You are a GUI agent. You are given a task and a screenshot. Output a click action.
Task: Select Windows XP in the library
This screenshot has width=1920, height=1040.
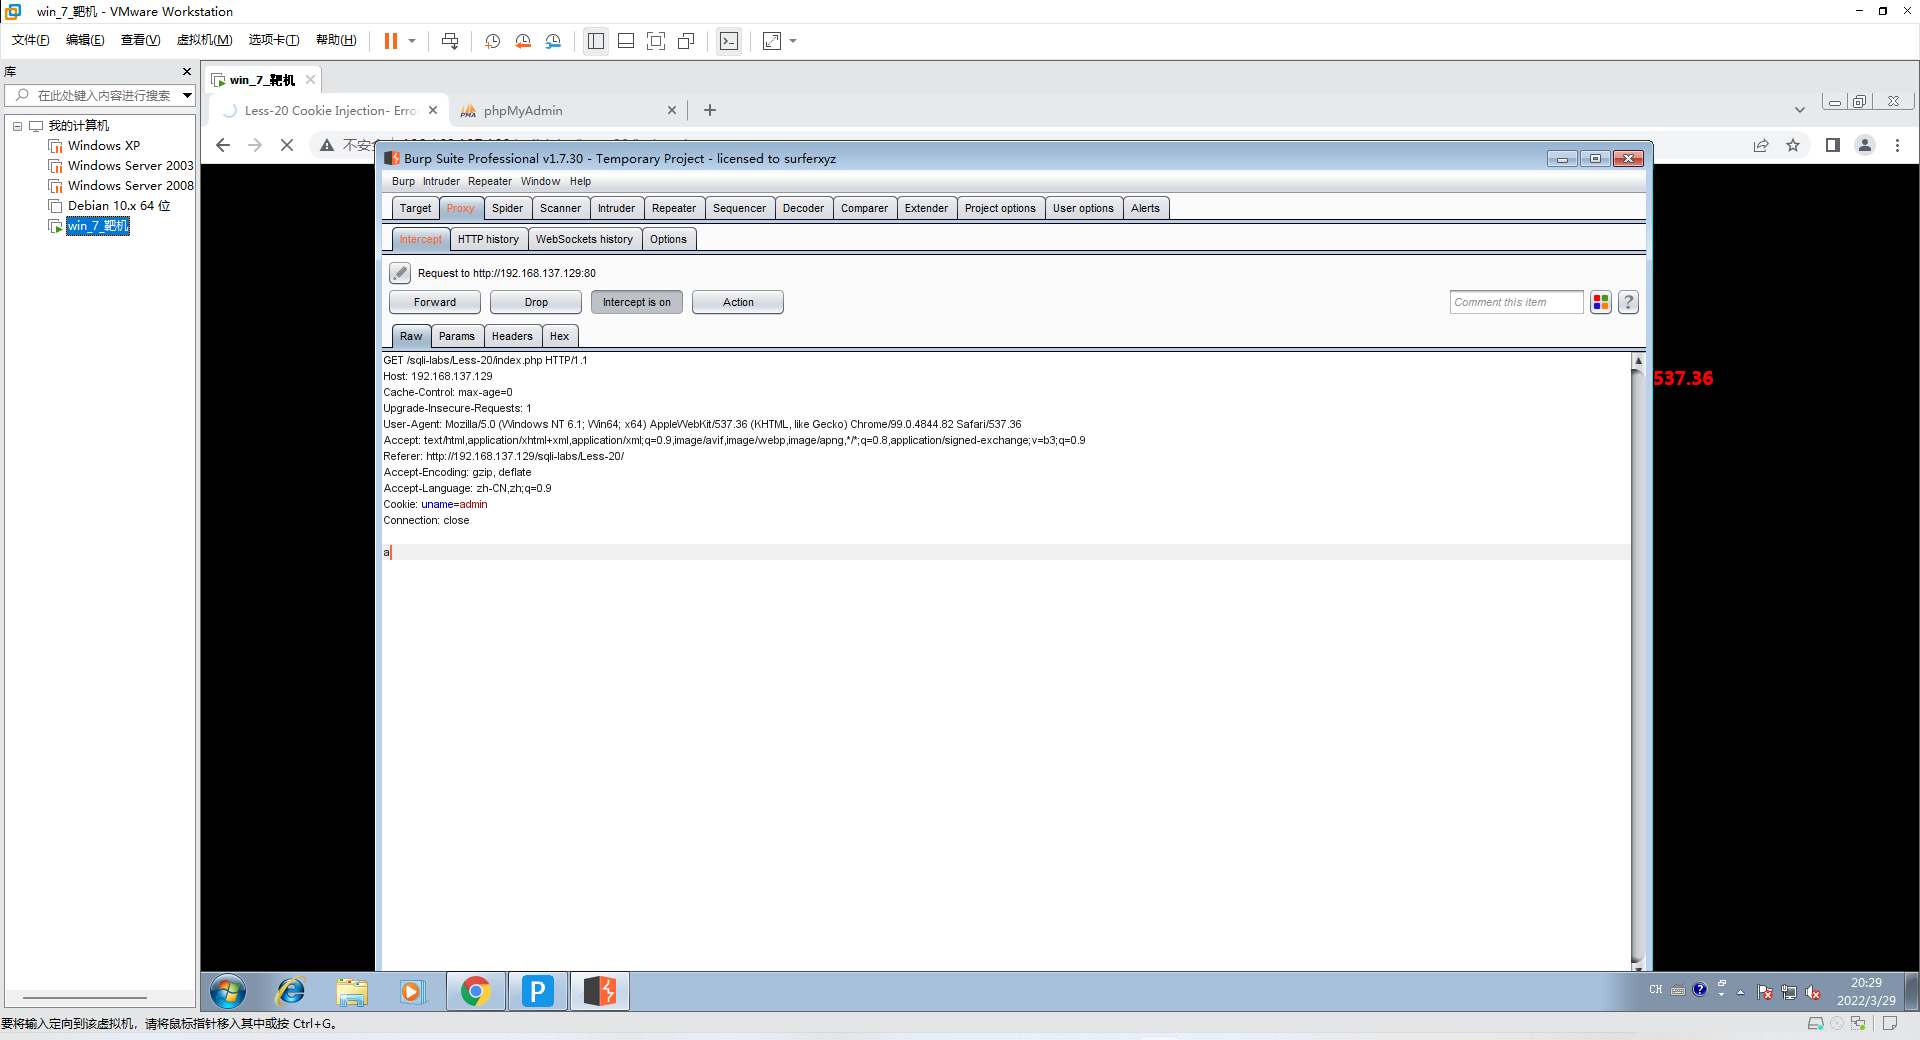pos(103,146)
